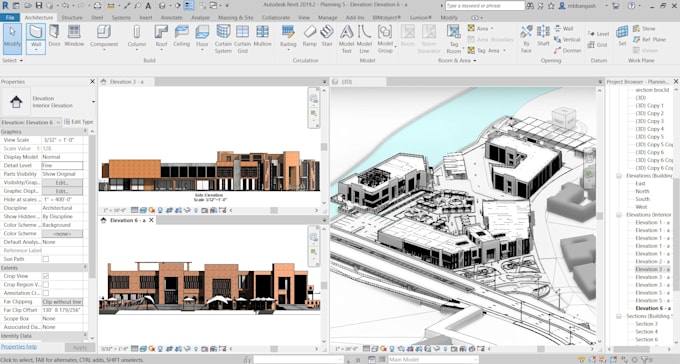This screenshot has height=364, width=680.
Task: Open the Massing & Site tab
Action: point(235,17)
